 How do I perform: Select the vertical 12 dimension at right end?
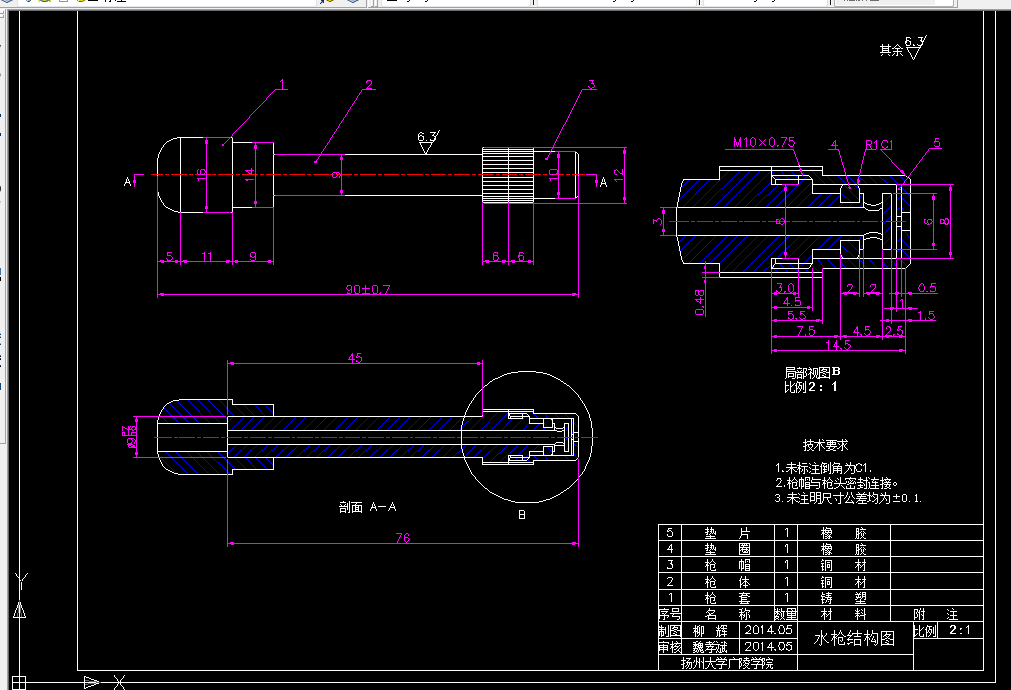[618, 175]
